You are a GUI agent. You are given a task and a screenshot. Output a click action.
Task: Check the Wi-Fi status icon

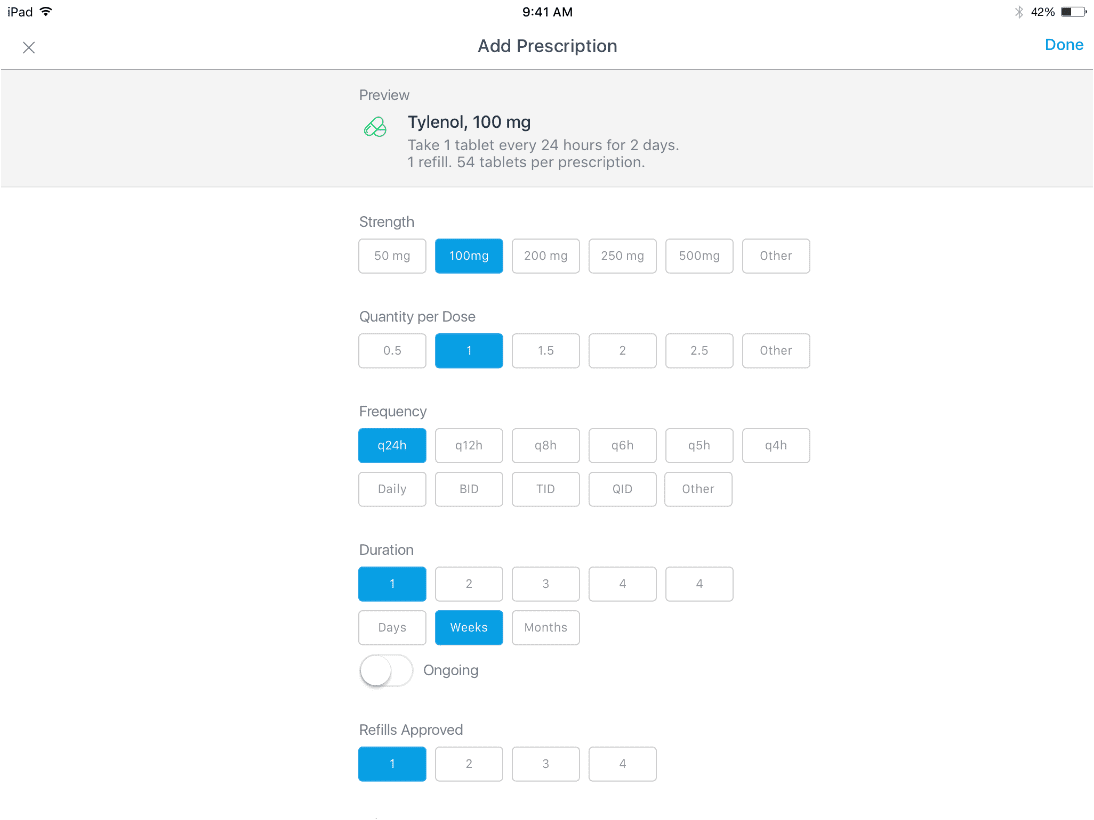coord(46,12)
